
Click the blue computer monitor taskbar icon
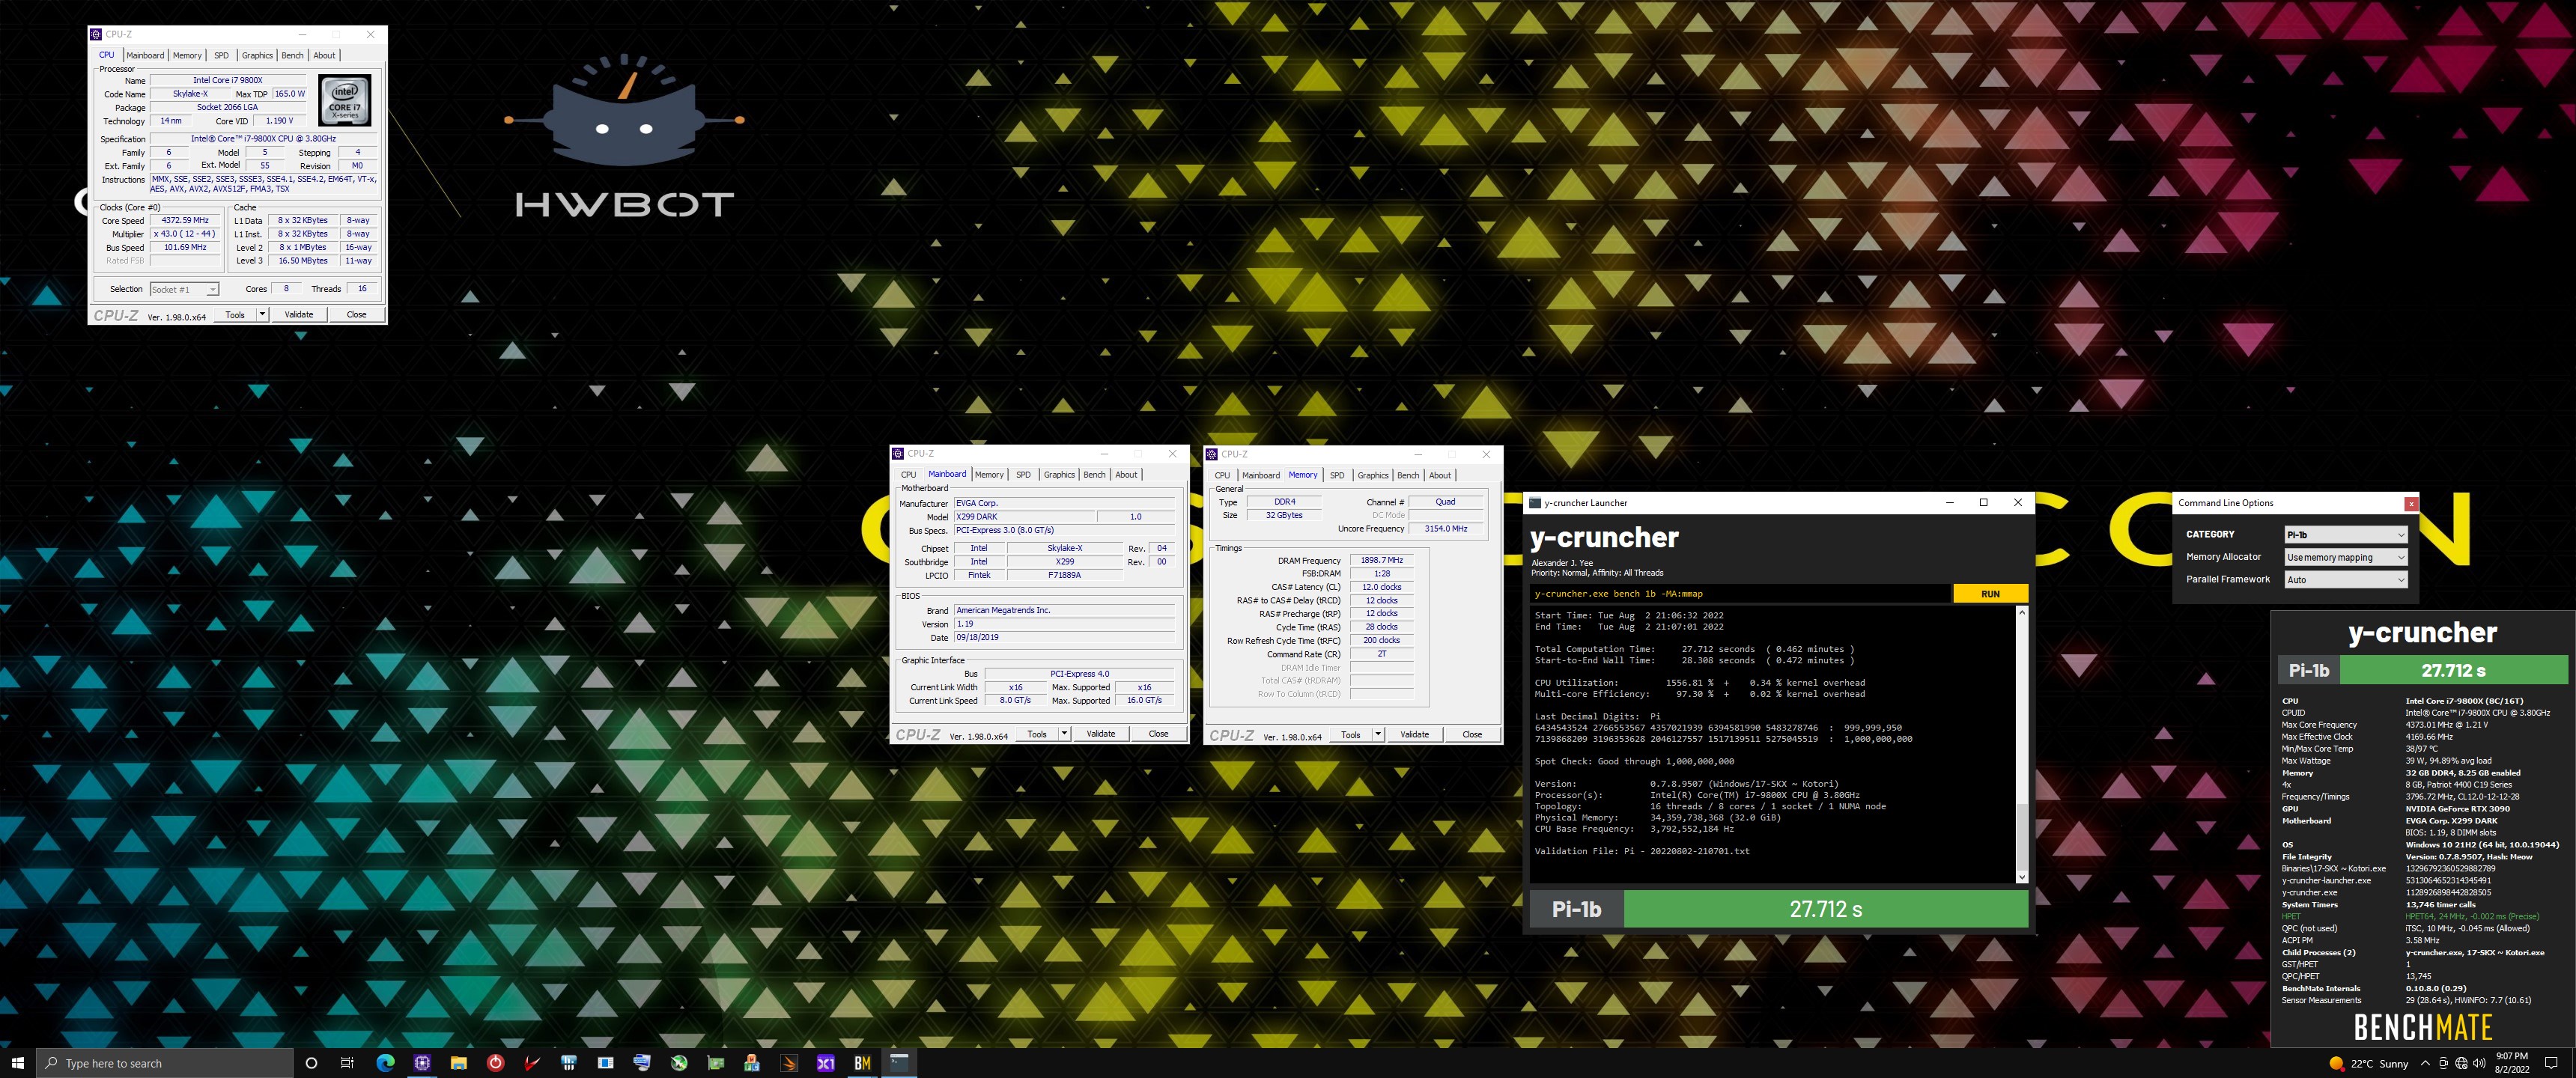[x=642, y=1062]
